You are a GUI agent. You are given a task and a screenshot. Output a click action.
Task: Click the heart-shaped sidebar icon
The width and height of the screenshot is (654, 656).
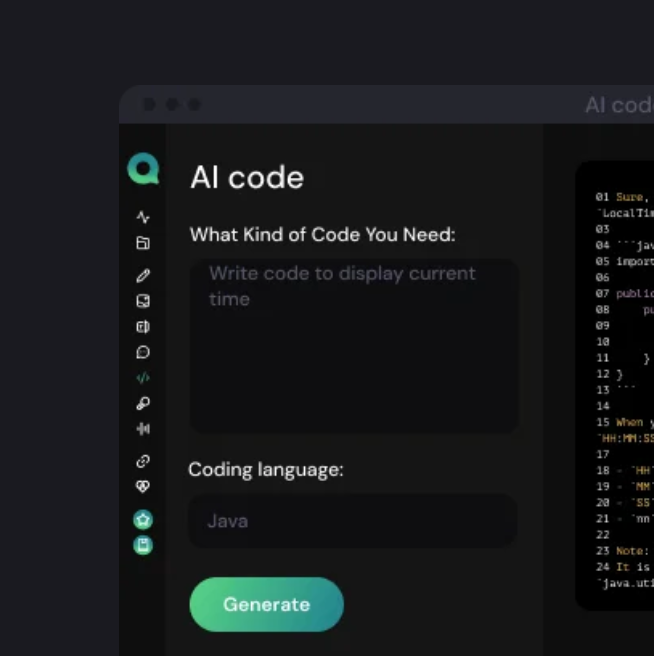point(143,487)
